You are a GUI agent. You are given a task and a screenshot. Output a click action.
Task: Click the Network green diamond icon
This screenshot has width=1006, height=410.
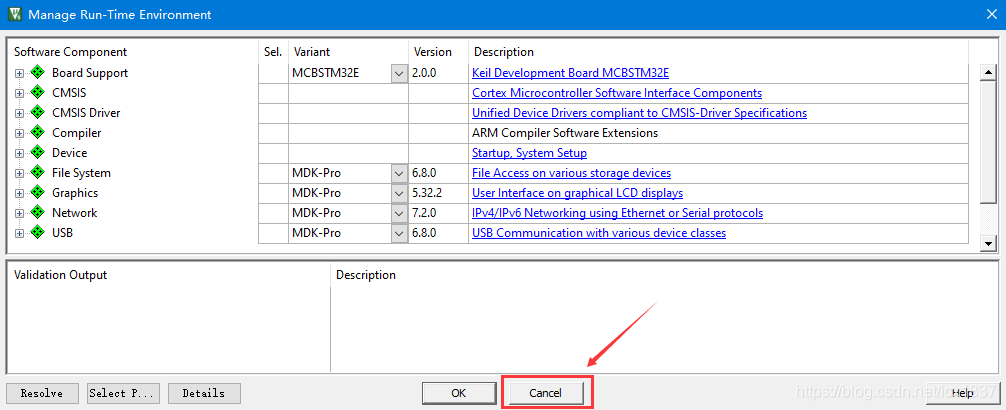[38, 212]
